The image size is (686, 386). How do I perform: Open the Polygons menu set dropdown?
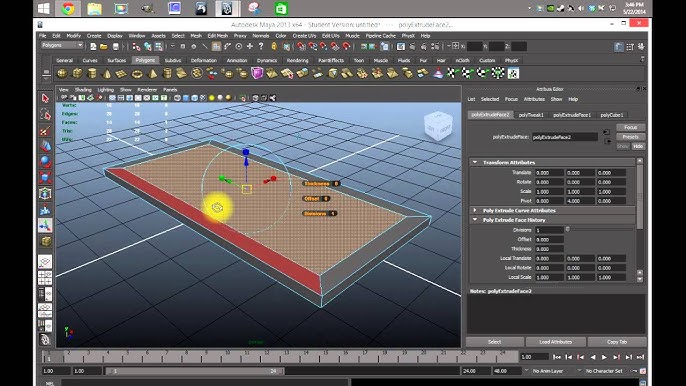[x=62, y=45]
